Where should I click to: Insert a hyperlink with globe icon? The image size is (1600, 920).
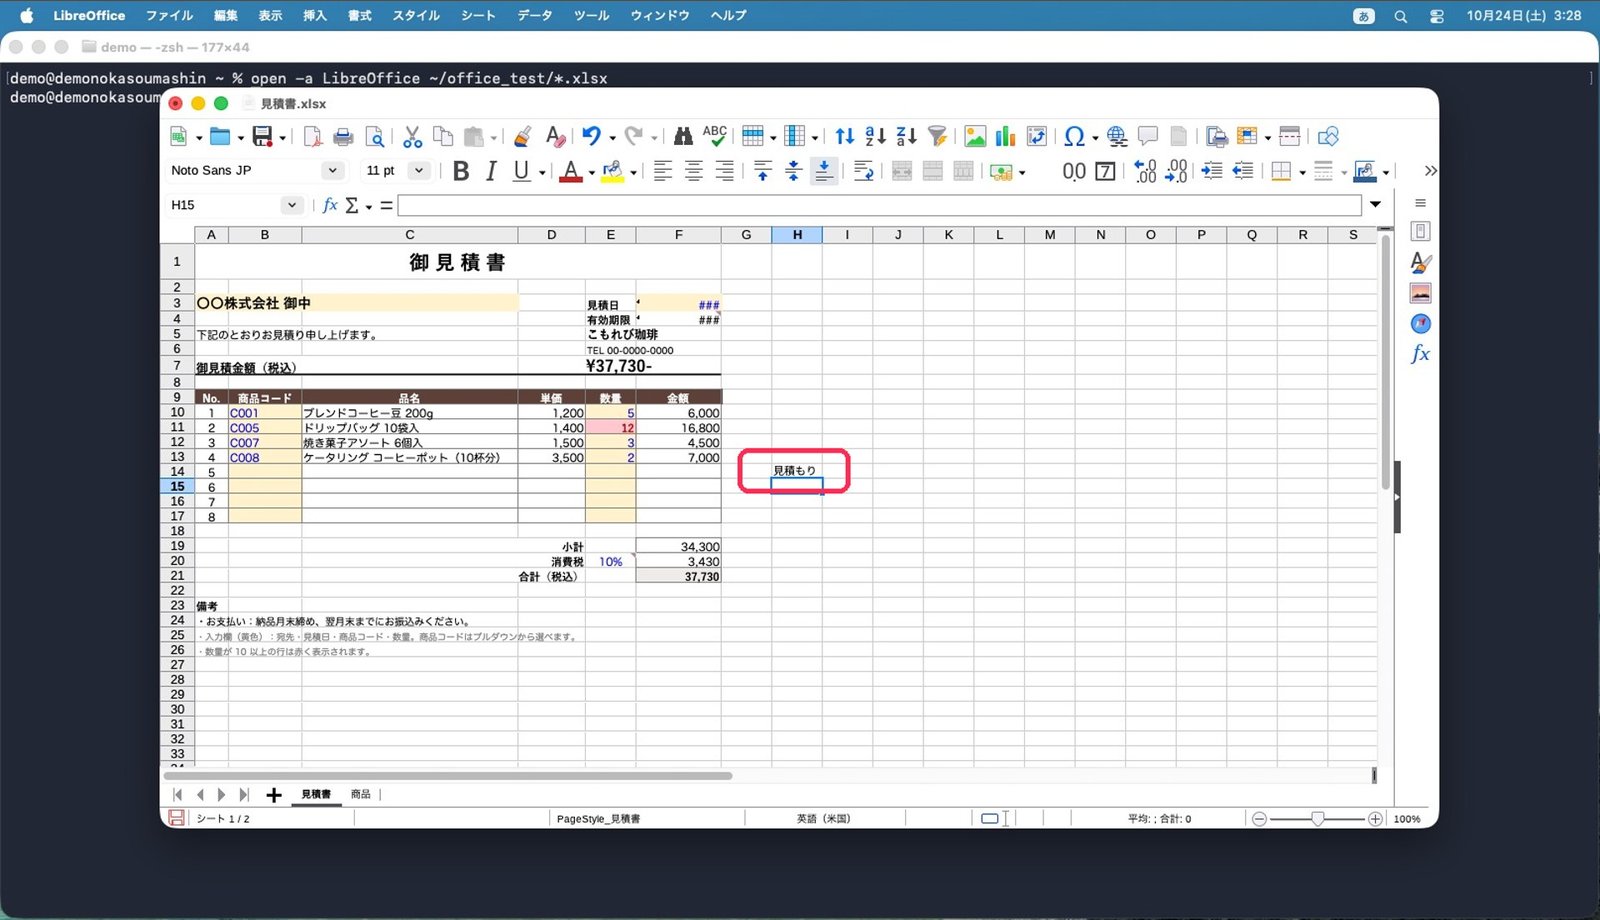1117,137
